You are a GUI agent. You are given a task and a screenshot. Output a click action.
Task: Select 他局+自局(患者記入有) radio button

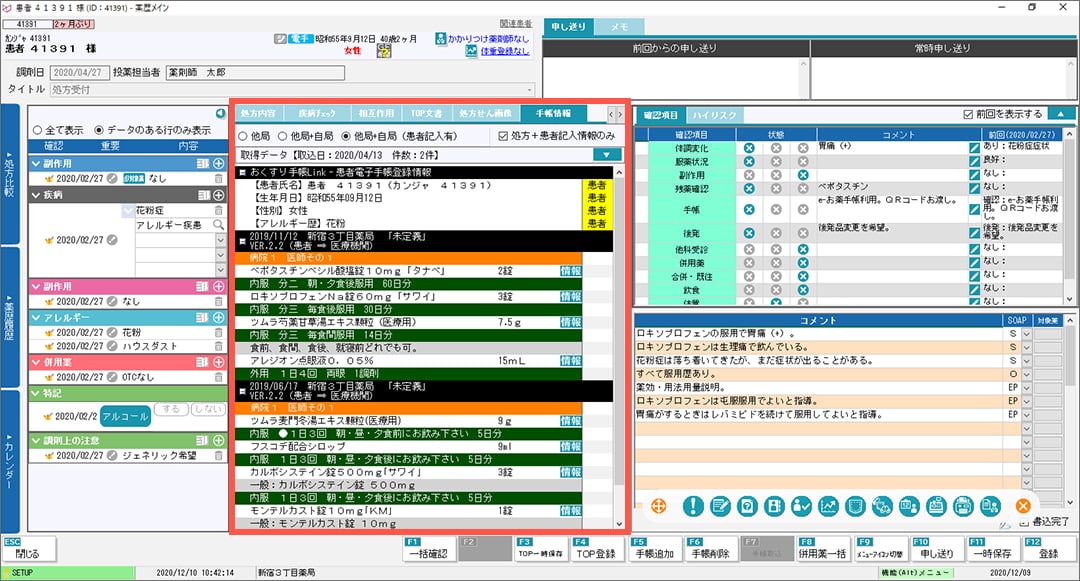pos(346,136)
